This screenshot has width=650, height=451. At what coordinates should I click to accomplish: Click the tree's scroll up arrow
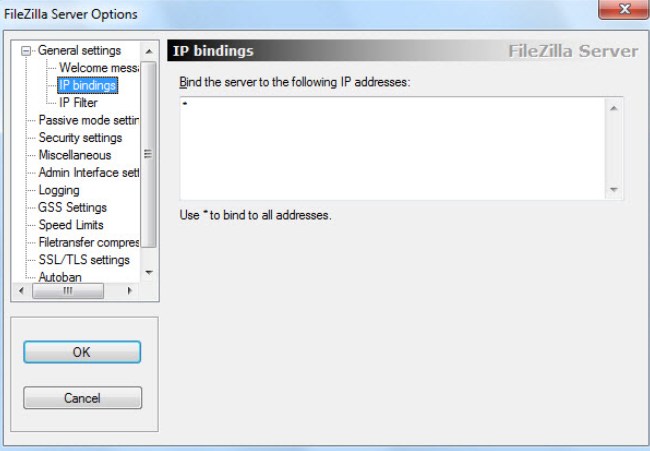pyautogui.click(x=149, y=51)
